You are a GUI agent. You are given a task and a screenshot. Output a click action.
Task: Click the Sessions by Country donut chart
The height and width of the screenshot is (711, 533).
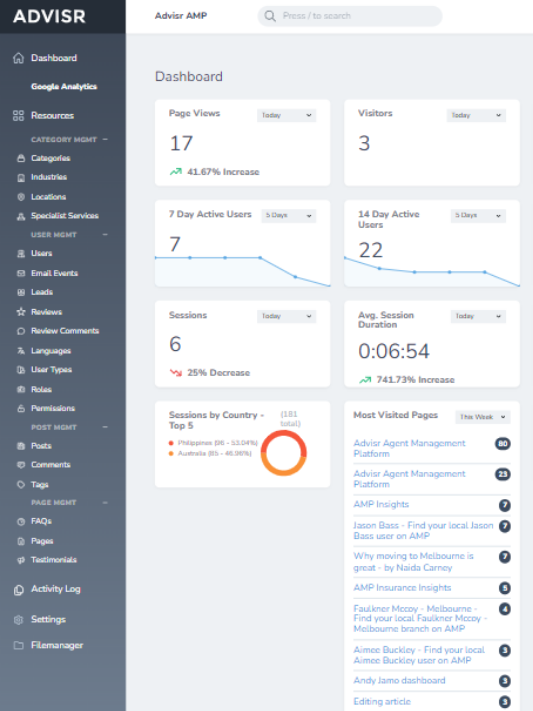pos(284,453)
